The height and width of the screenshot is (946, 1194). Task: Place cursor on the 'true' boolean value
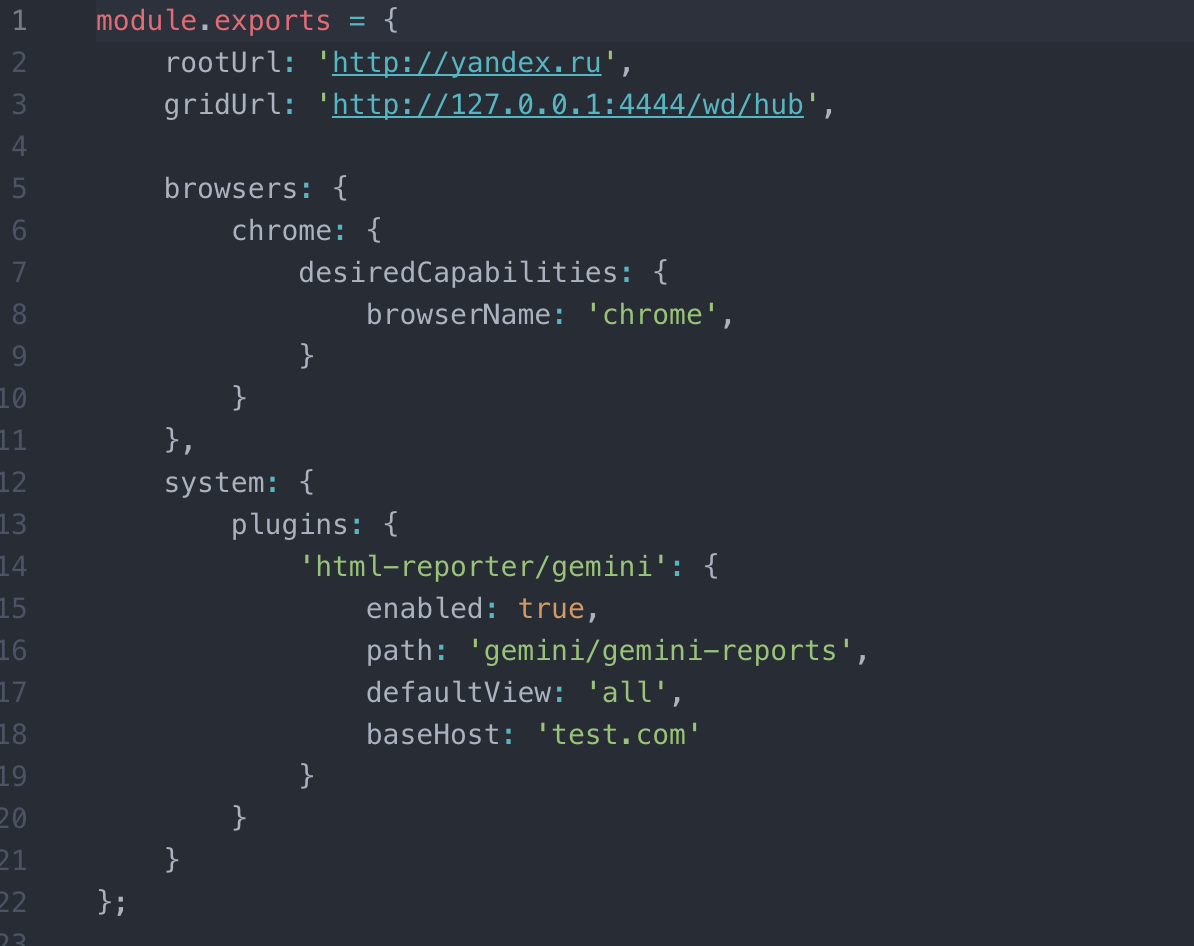click(550, 608)
